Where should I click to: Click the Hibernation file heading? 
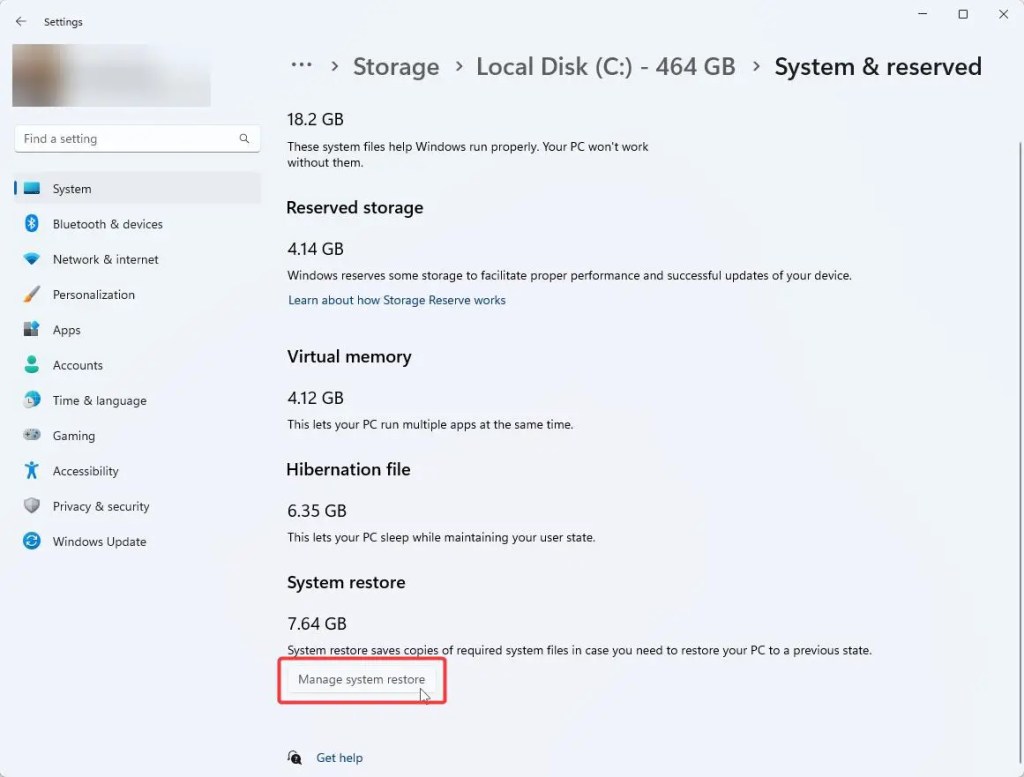(x=349, y=469)
